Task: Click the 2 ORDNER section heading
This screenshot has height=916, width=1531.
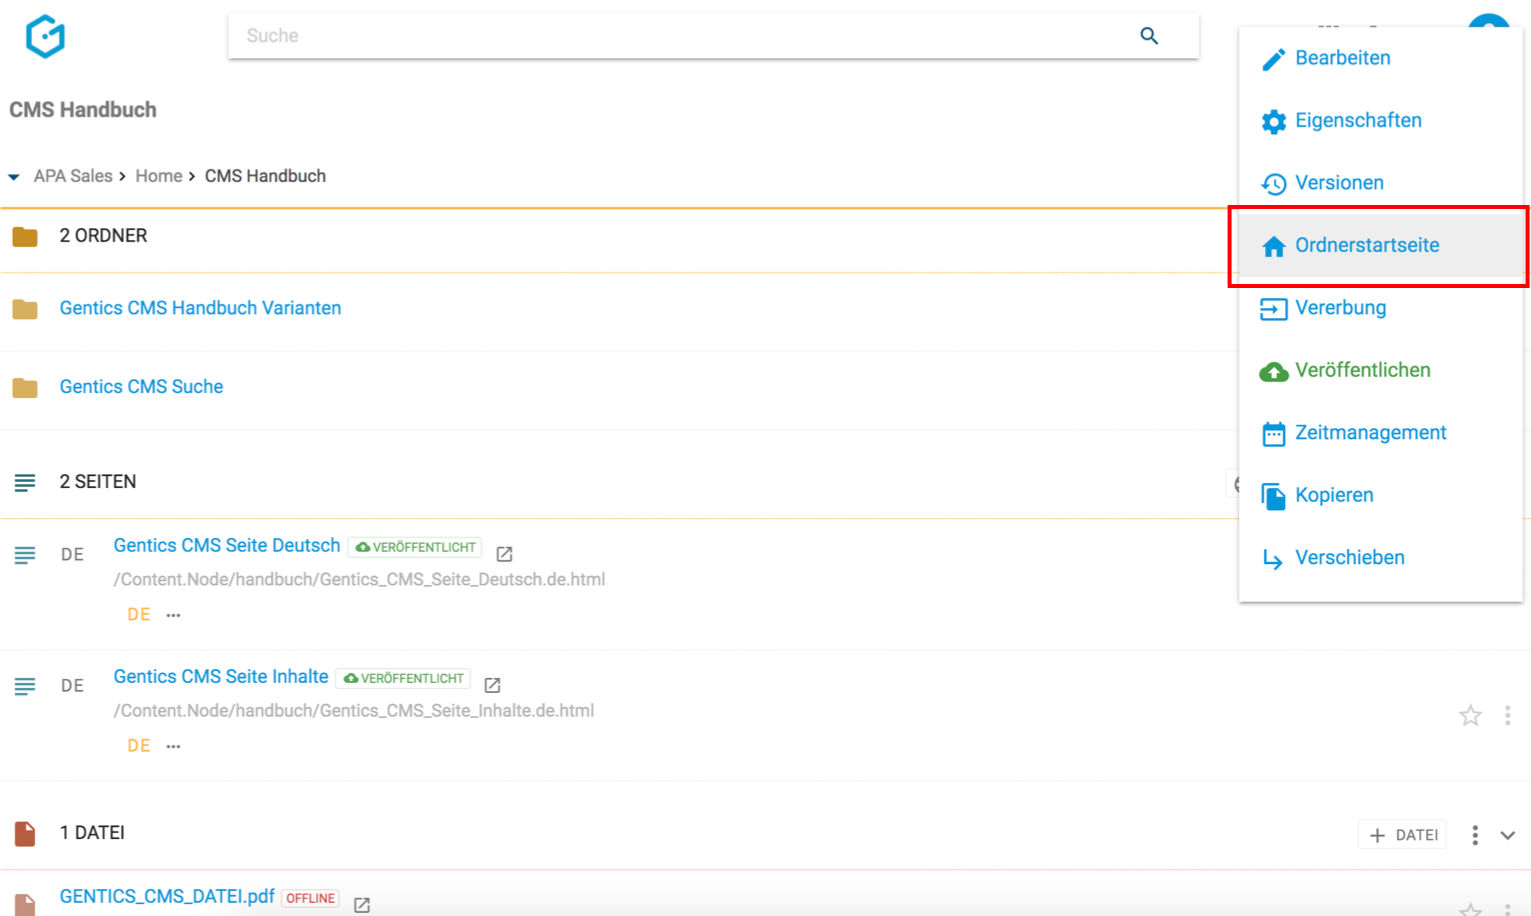Action: (x=103, y=236)
